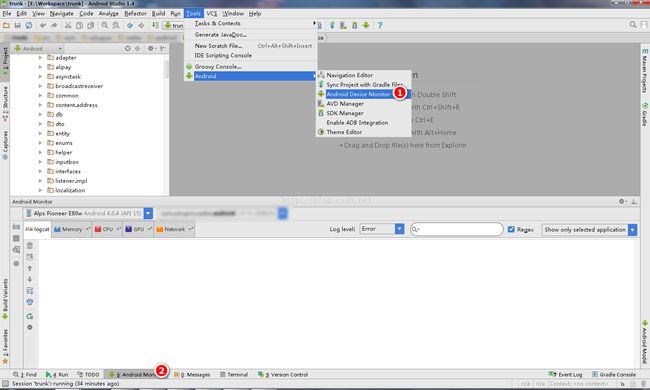Expand the alipay folder
Screen dimensions: 650x390
(40, 67)
